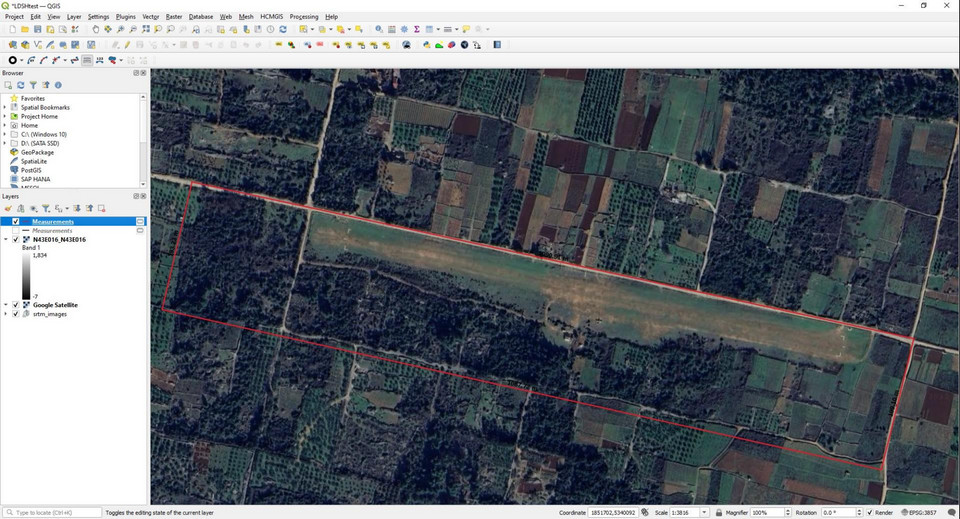Expand the Project Home tree item
The height and width of the screenshot is (519, 960).
point(5,116)
